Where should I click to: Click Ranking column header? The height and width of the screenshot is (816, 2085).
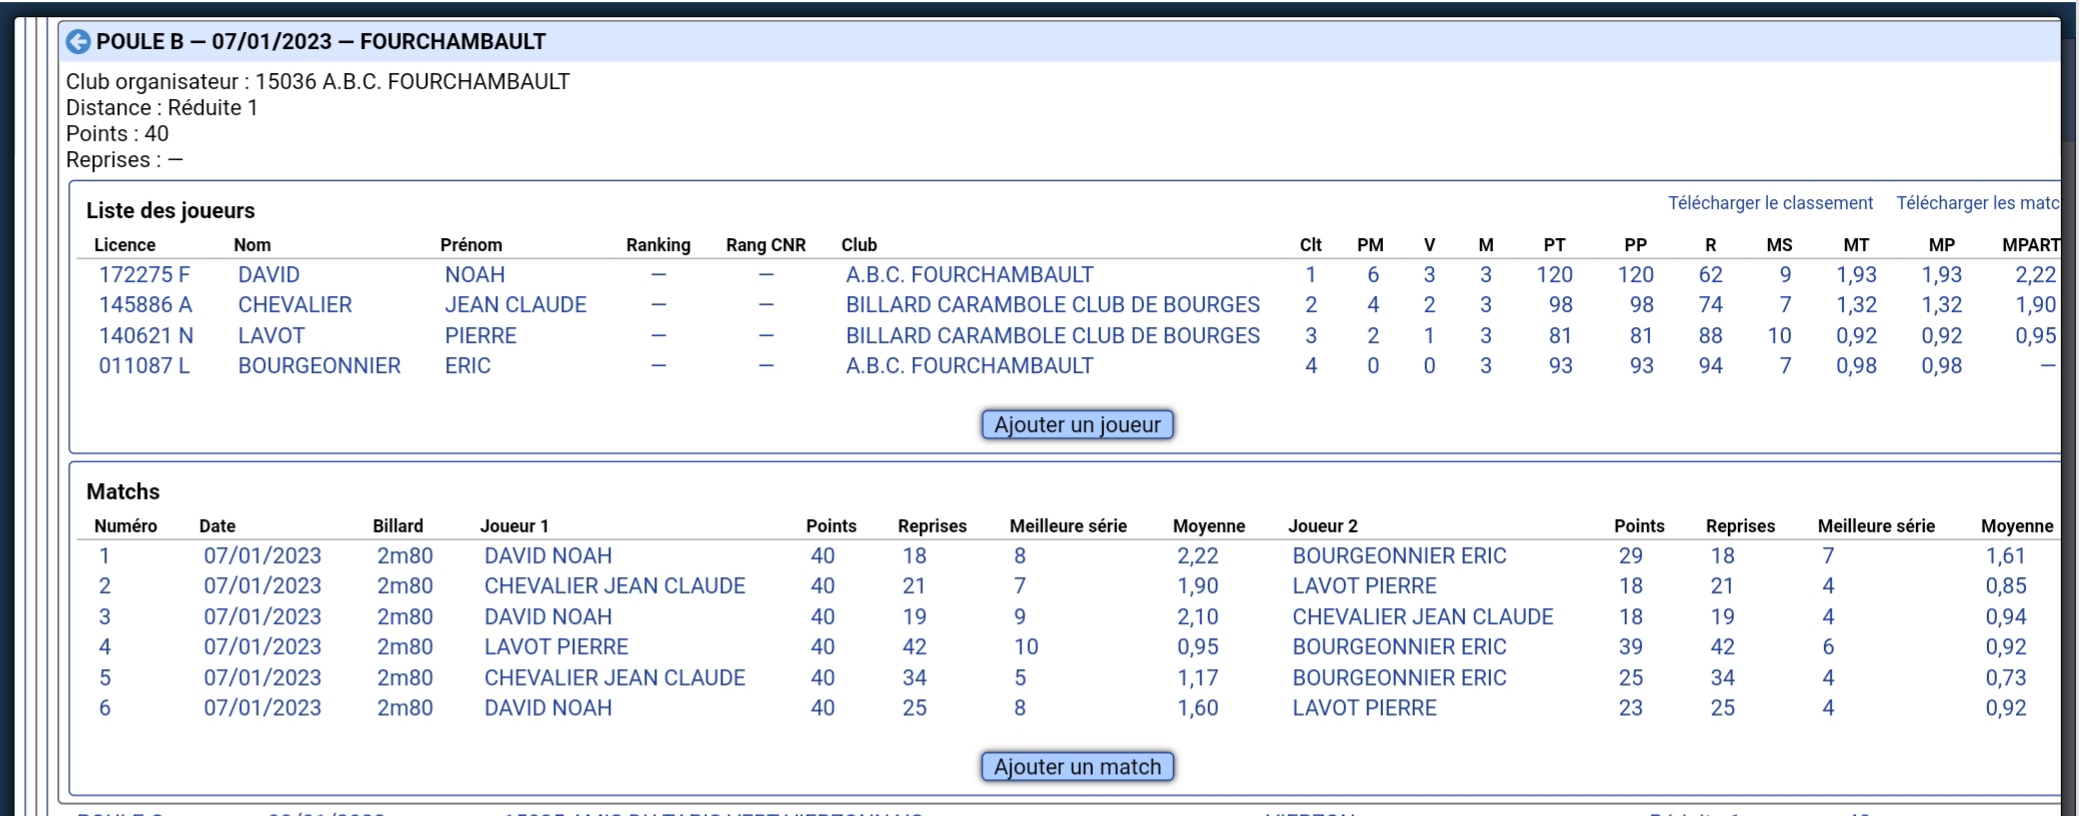point(658,245)
